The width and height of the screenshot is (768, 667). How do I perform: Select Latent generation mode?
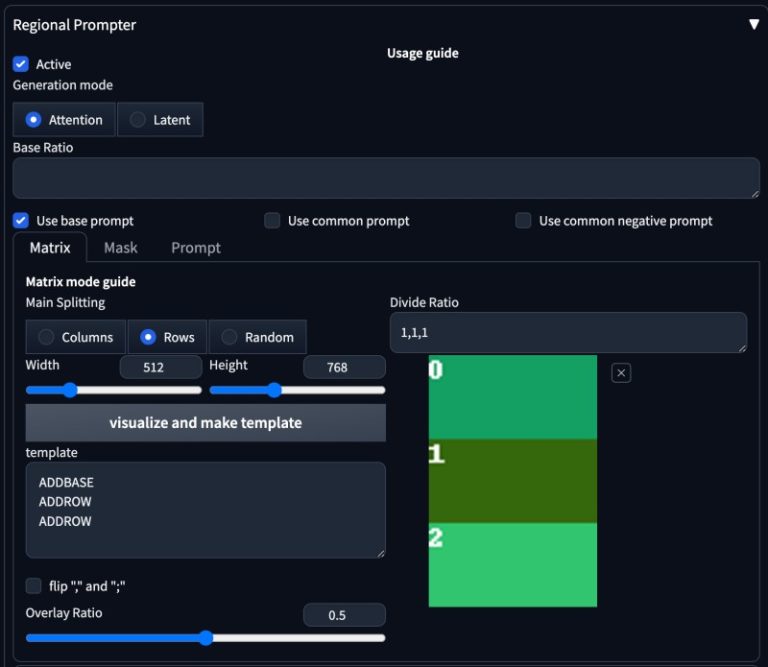click(160, 119)
